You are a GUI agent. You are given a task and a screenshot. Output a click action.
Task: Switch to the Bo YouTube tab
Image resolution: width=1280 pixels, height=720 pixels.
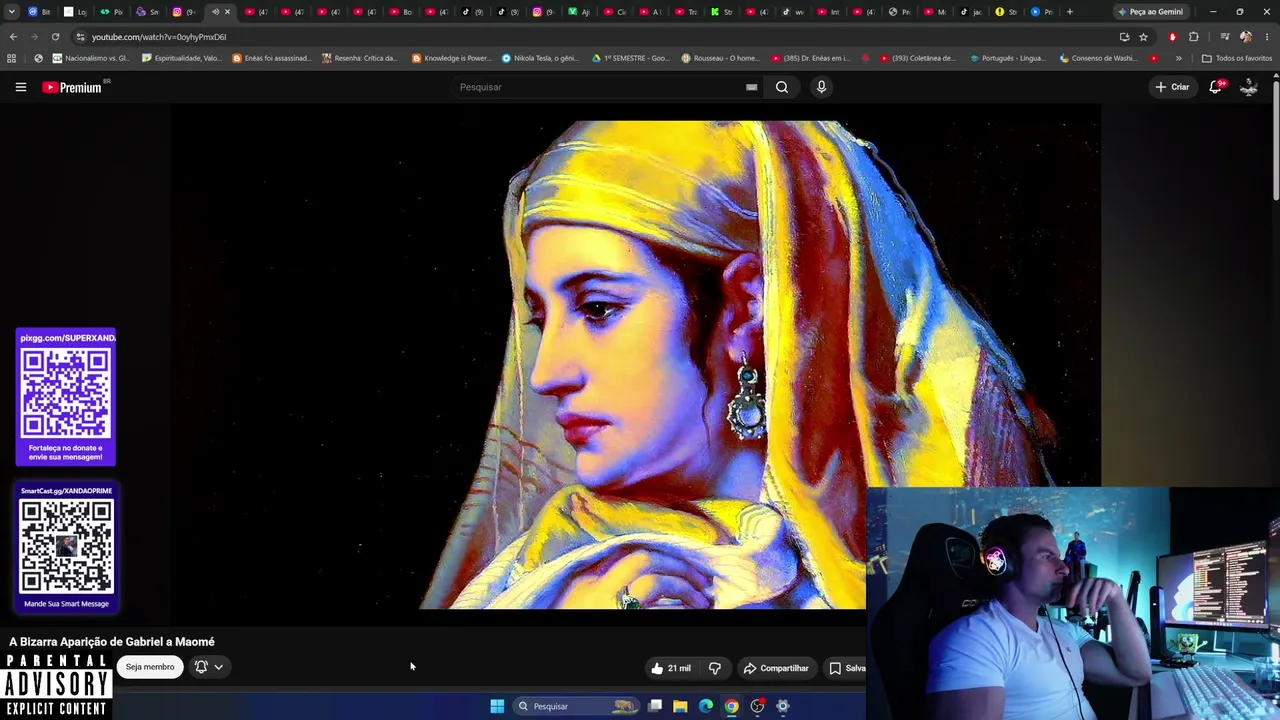click(x=401, y=12)
